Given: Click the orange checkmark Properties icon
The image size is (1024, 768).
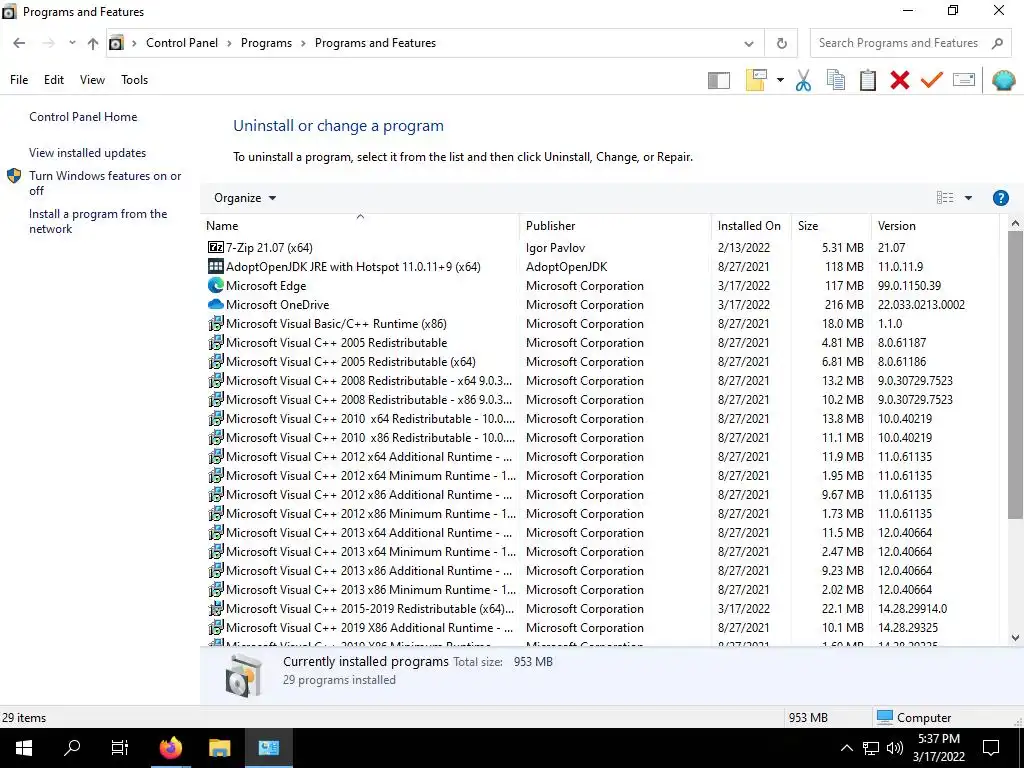Looking at the screenshot, I should 932,80.
